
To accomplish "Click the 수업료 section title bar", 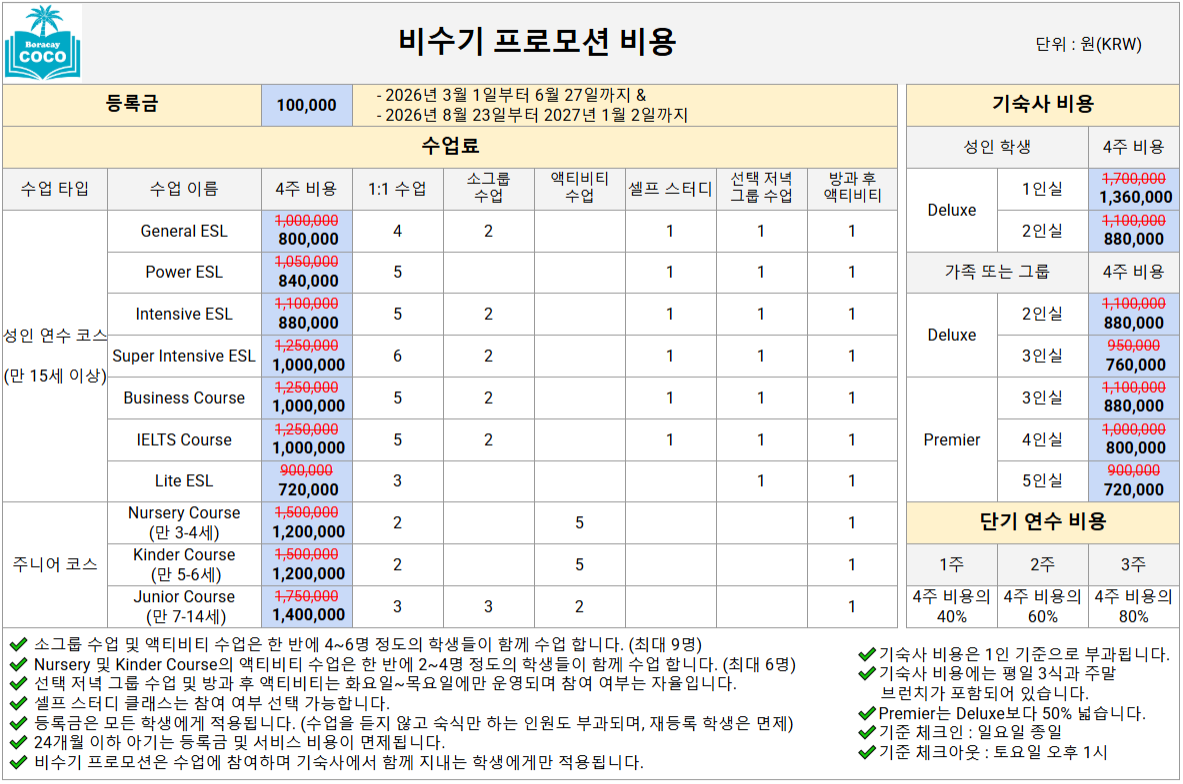I will coord(450,146).
